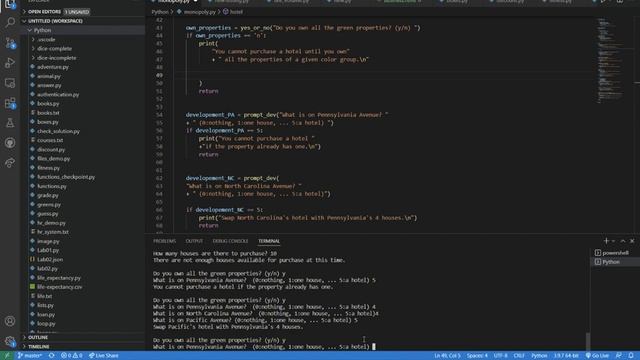Open life-expectancy.csv in the explorer
640x360 pixels.
(x=82, y=287)
